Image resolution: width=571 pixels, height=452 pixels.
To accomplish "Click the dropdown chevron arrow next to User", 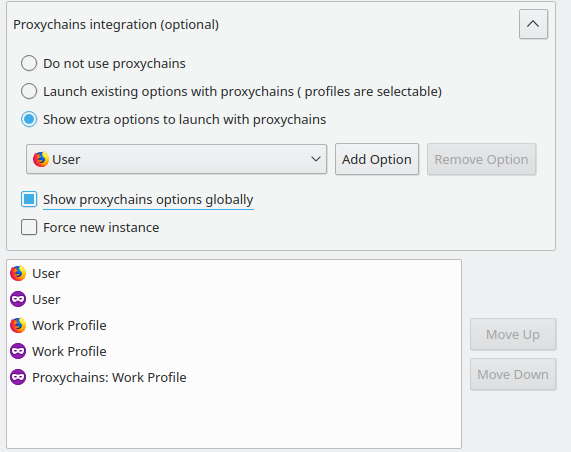I will tap(316, 159).
